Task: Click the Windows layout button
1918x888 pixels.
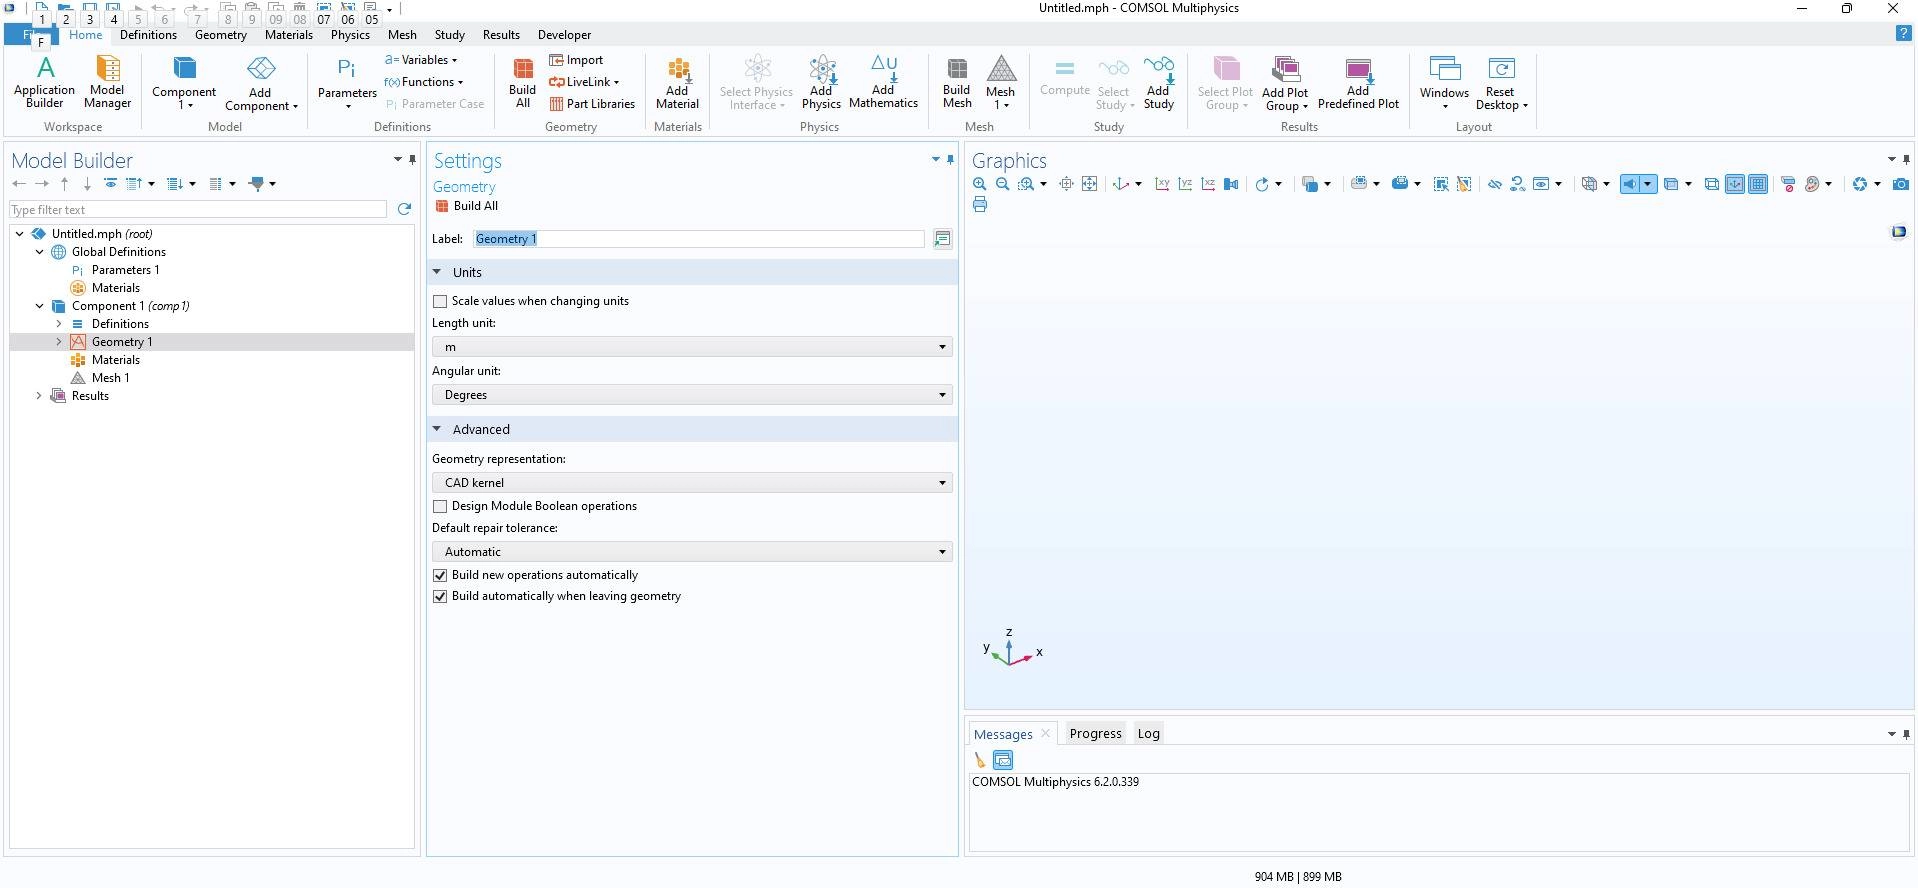Action: [x=1444, y=82]
